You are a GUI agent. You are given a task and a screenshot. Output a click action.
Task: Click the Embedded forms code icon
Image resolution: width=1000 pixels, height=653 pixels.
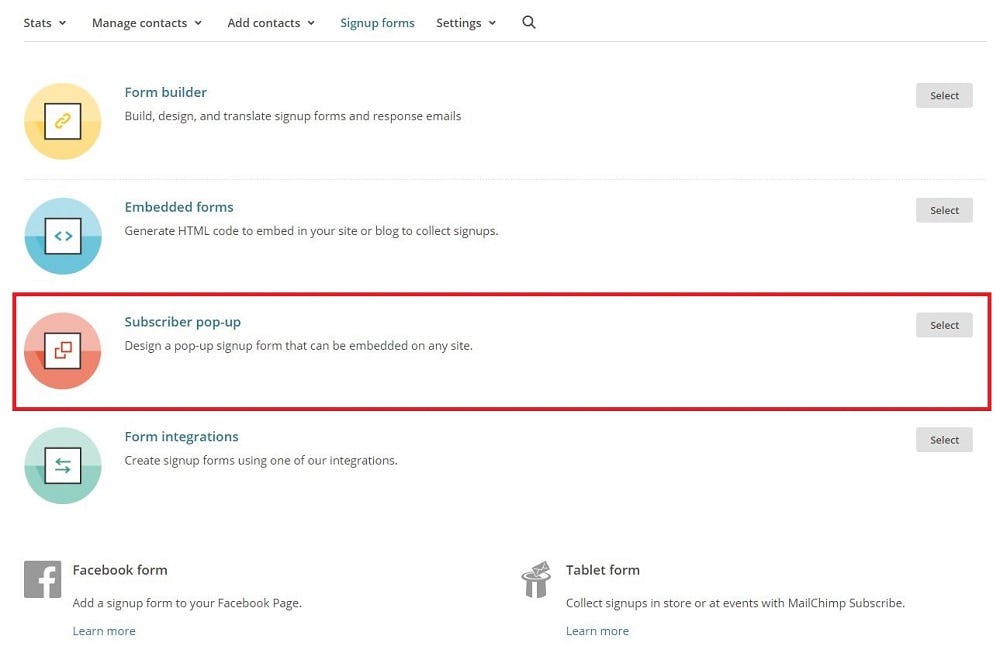click(62, 236)
